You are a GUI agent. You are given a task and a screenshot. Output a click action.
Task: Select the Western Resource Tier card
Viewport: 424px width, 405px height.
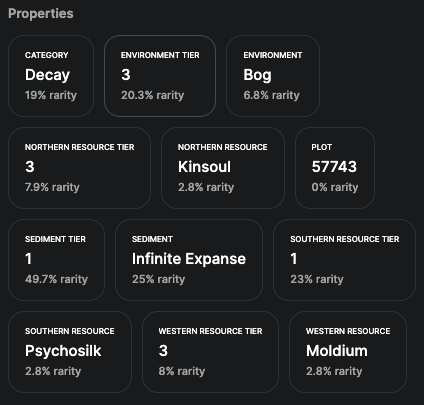click(x=210, y=352)
